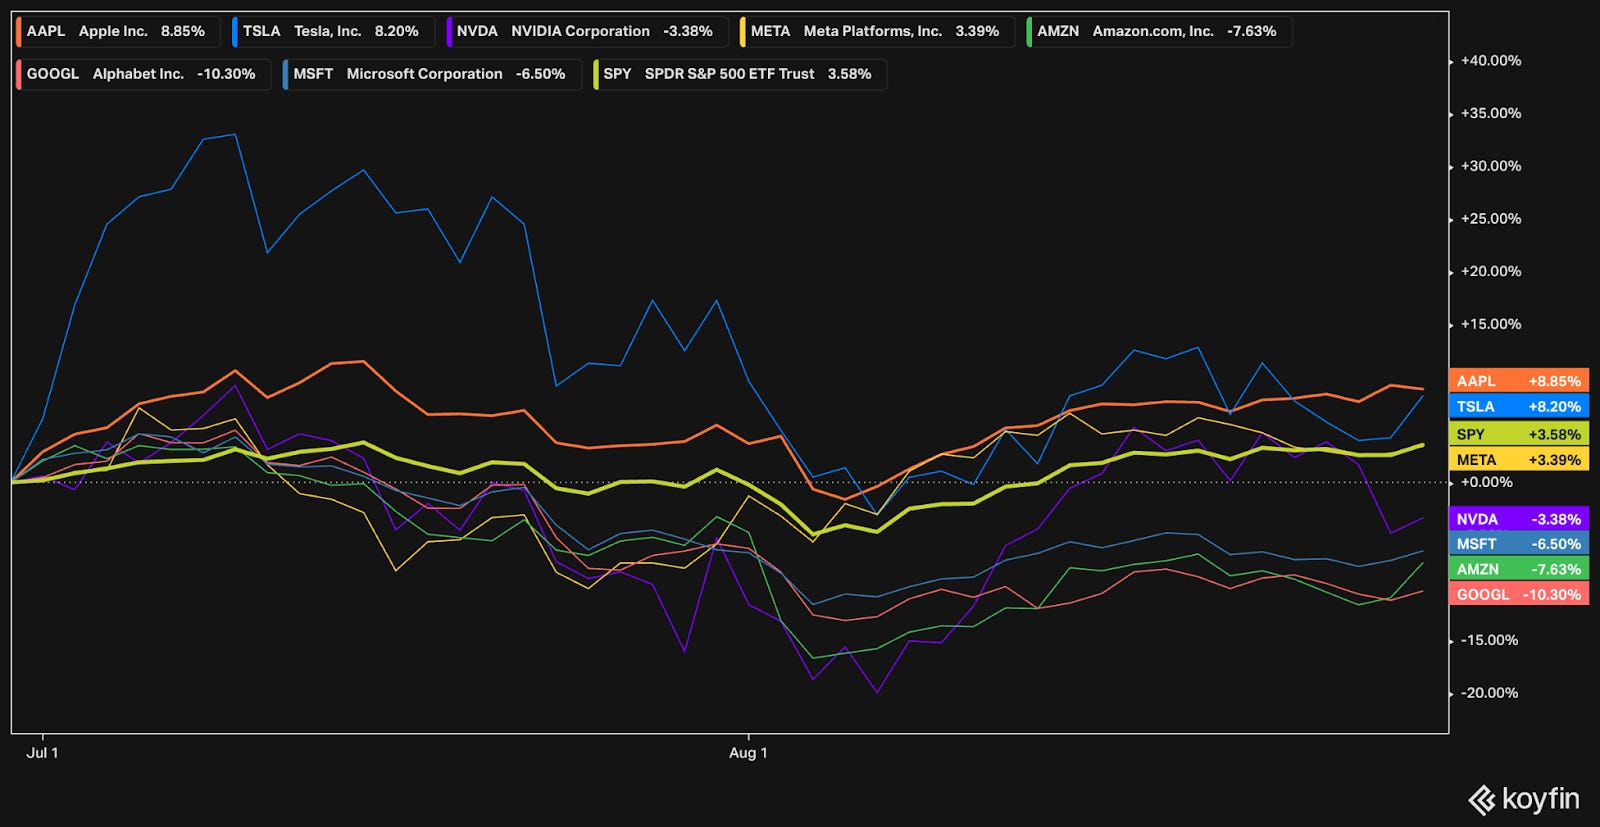
Task: Click the MSFT -6.50% price tag
Action: pyautogui.click(x=1518, y=544)
